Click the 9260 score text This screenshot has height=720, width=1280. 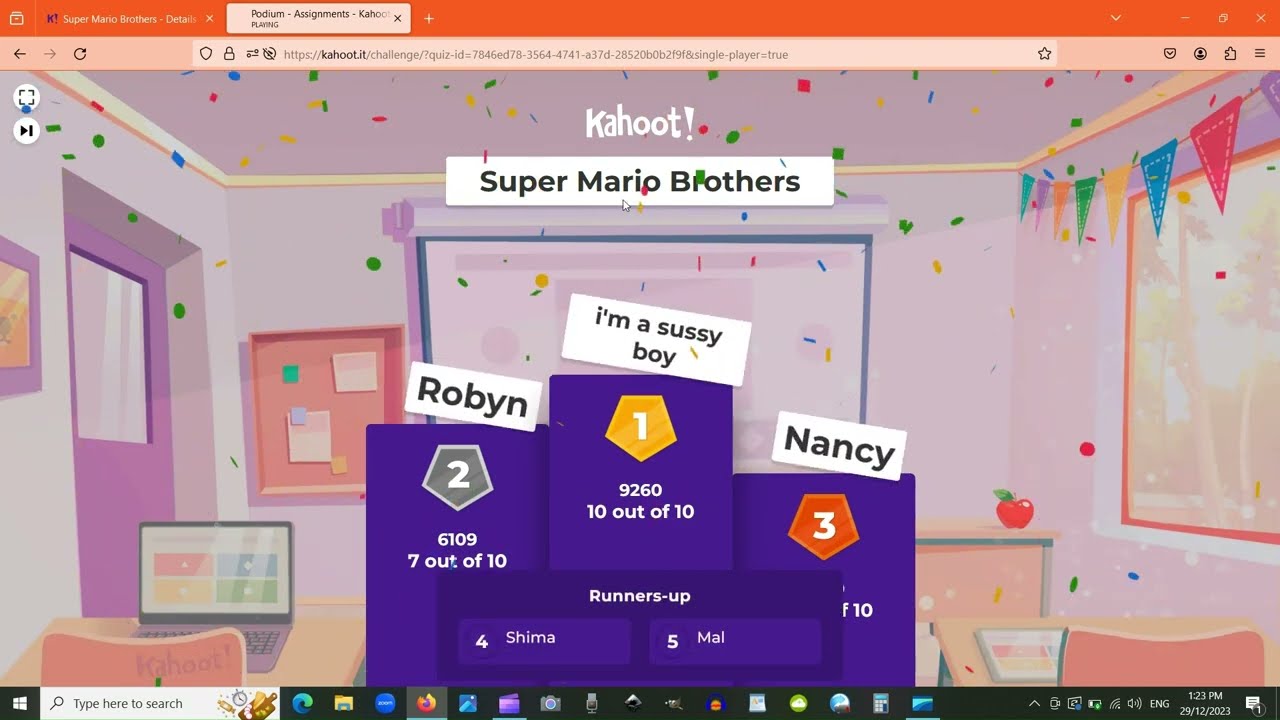pyautogui.click(x=640, y=490)
